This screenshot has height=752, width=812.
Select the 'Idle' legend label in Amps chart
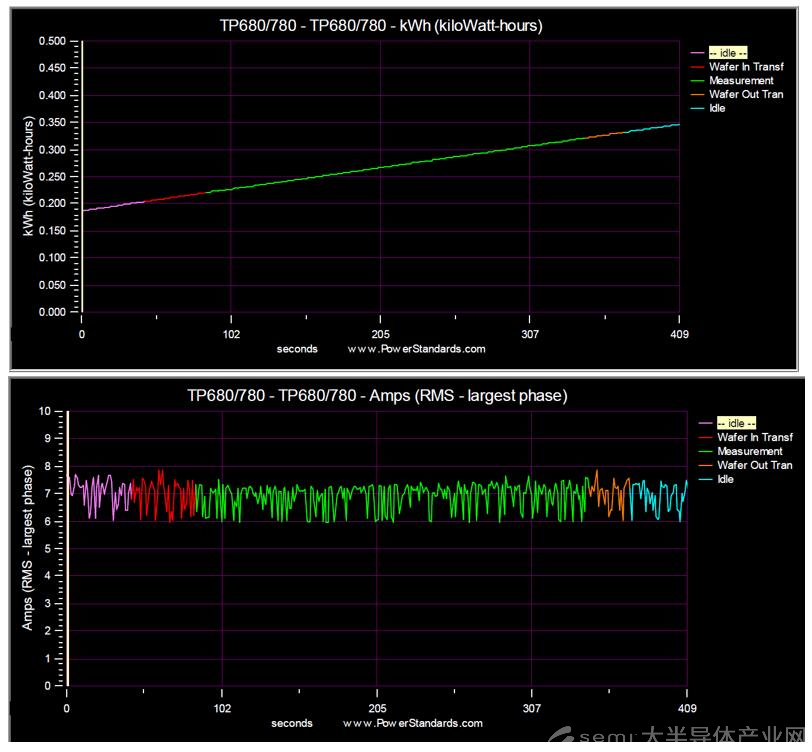point(725,479)
